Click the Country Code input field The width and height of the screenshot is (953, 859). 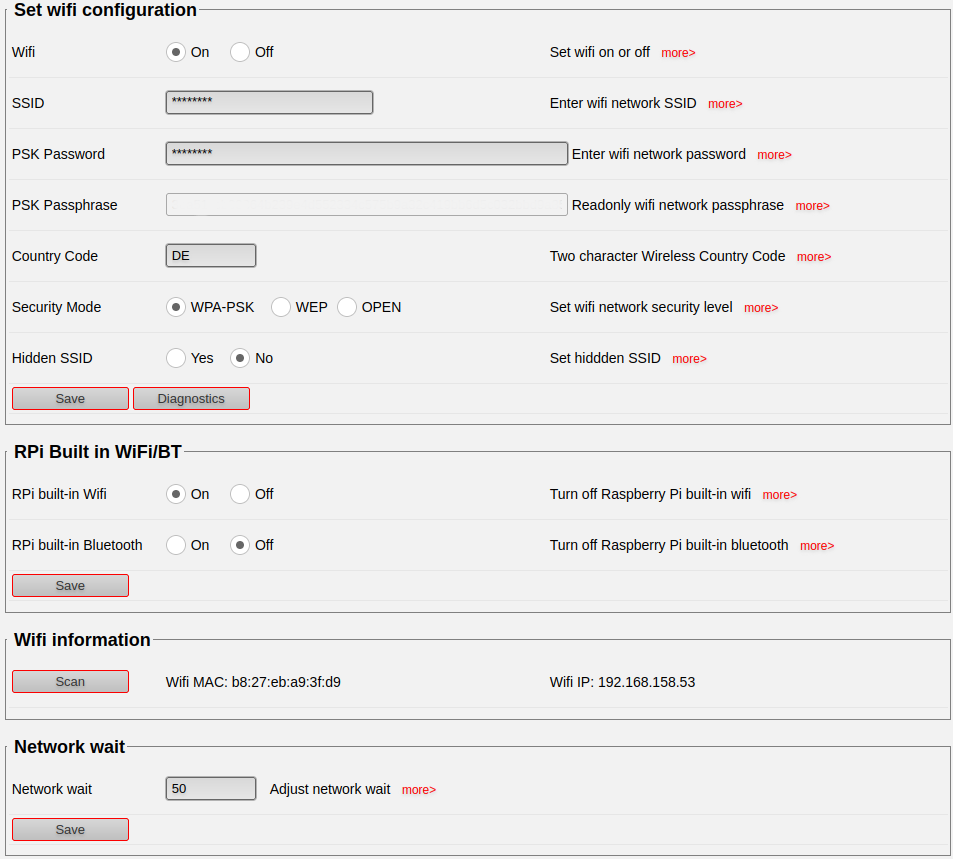pyautogui.click(x=210, y=255)
